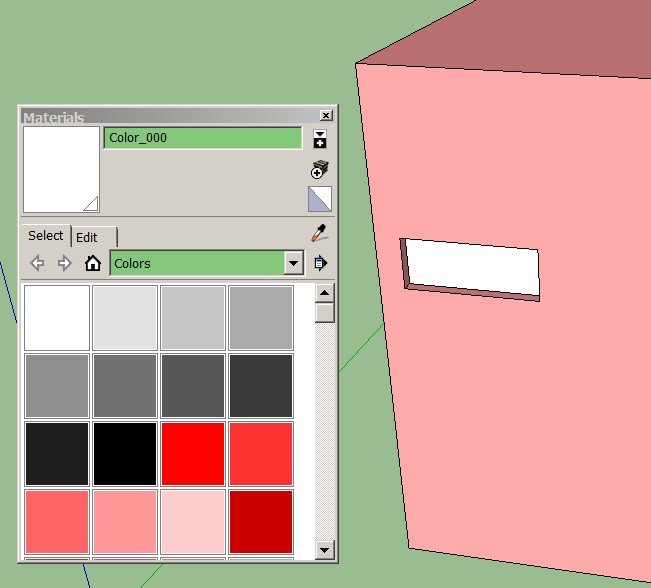Viewport: 651px width, 588px height.
Task: Click the back arrow in Materials browser
Action: pyautogui.click(x=38, y=264)
